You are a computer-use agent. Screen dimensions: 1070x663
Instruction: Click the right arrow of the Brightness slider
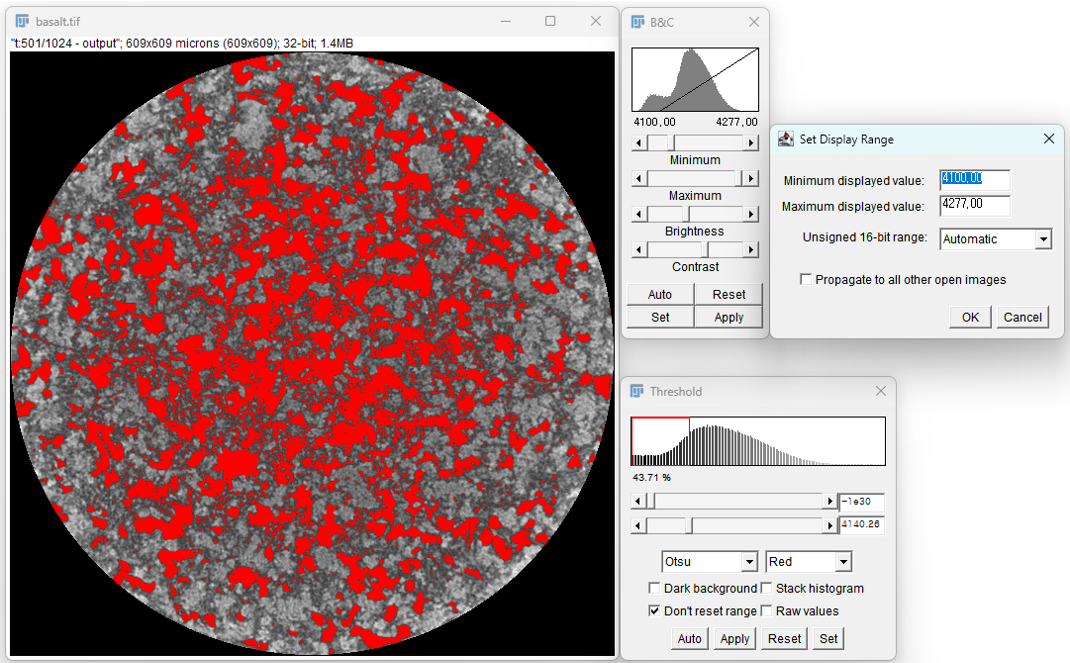tap(751, 213)
